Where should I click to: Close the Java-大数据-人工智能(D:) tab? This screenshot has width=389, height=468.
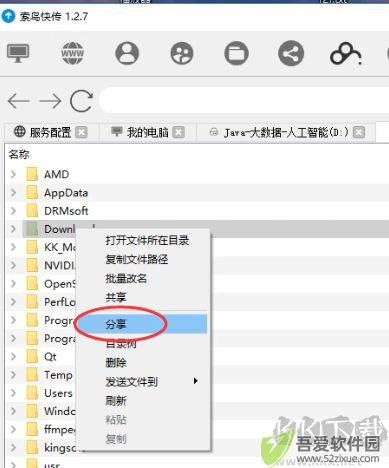click(x=359, y=133)
